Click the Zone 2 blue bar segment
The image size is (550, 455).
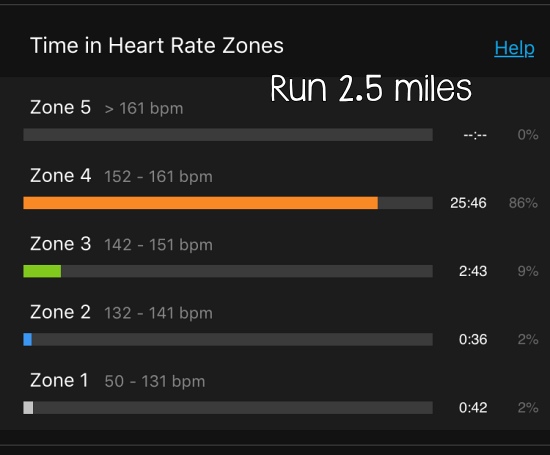[28, 340]
